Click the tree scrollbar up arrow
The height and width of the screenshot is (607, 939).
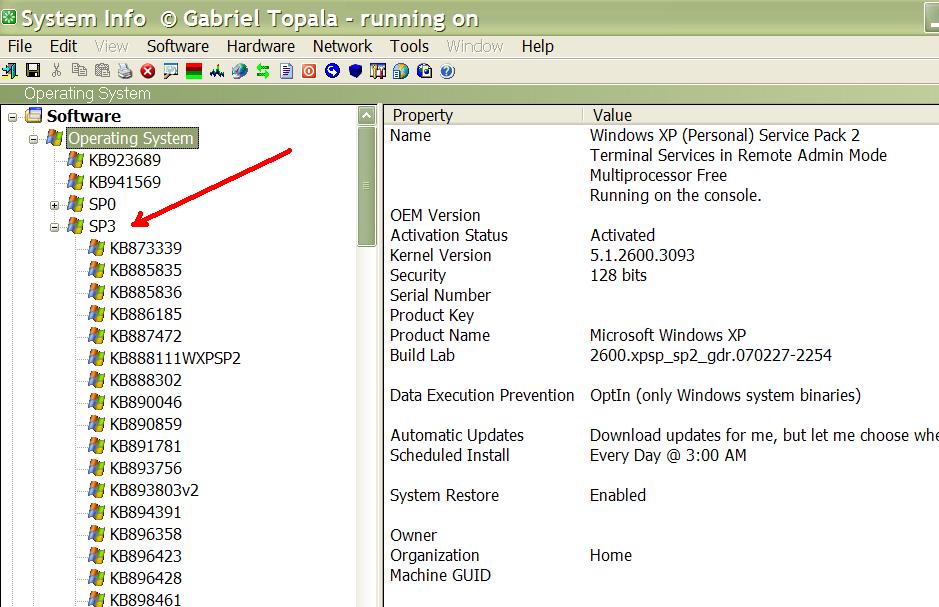[366, 115]
